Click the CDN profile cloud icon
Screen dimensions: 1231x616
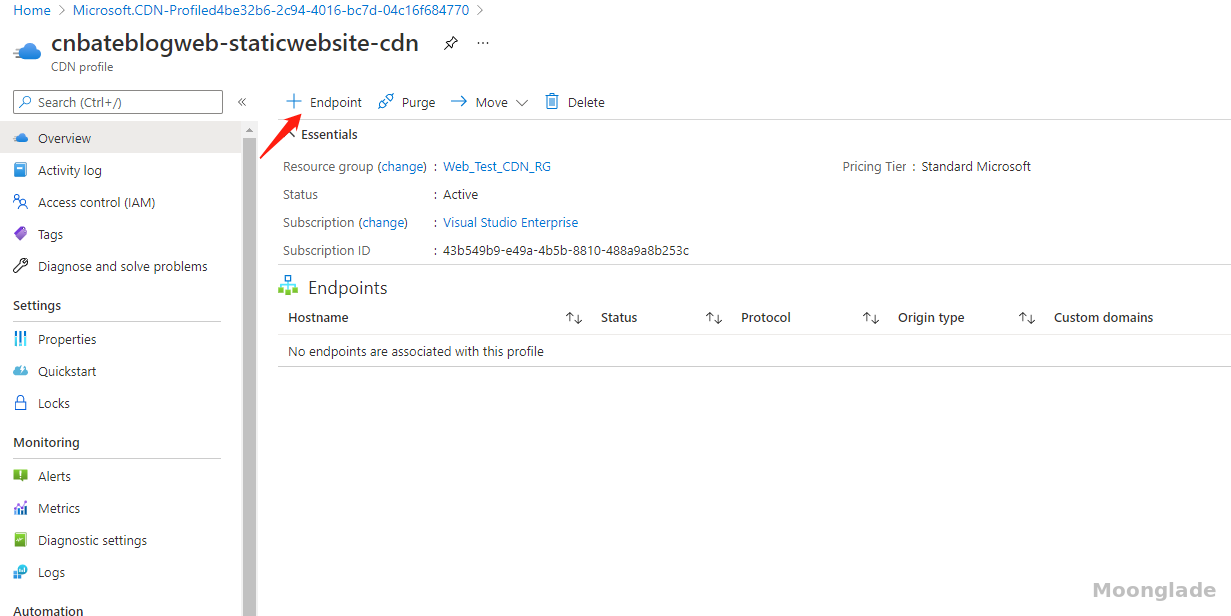27,51
